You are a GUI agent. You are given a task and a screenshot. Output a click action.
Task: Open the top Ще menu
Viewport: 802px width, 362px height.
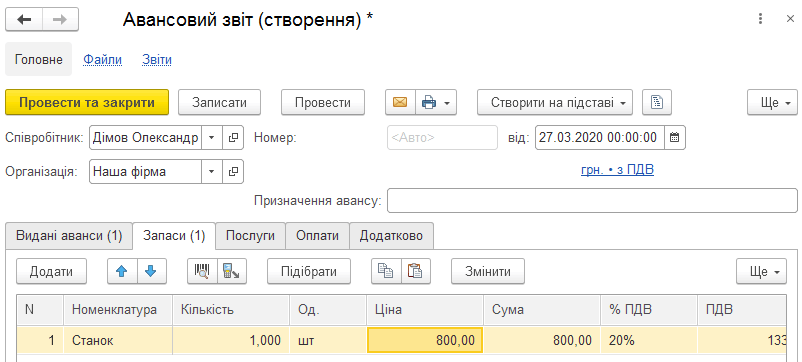pyautogui.click(x=772, y=102)
